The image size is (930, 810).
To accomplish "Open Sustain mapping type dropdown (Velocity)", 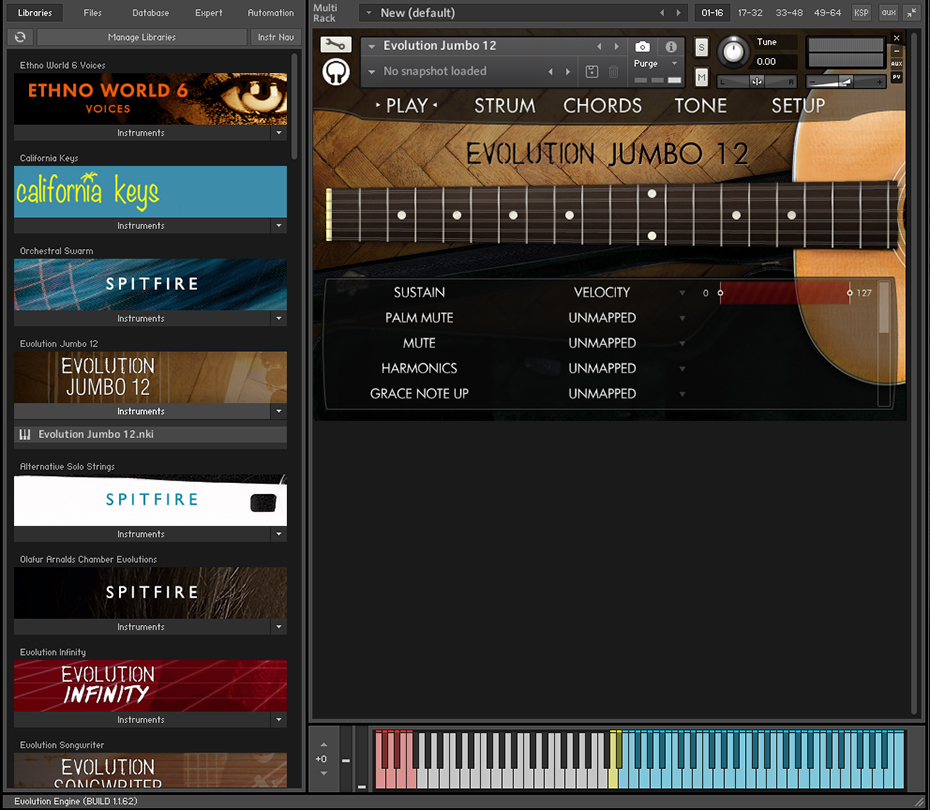I will [x=682, y=293].
